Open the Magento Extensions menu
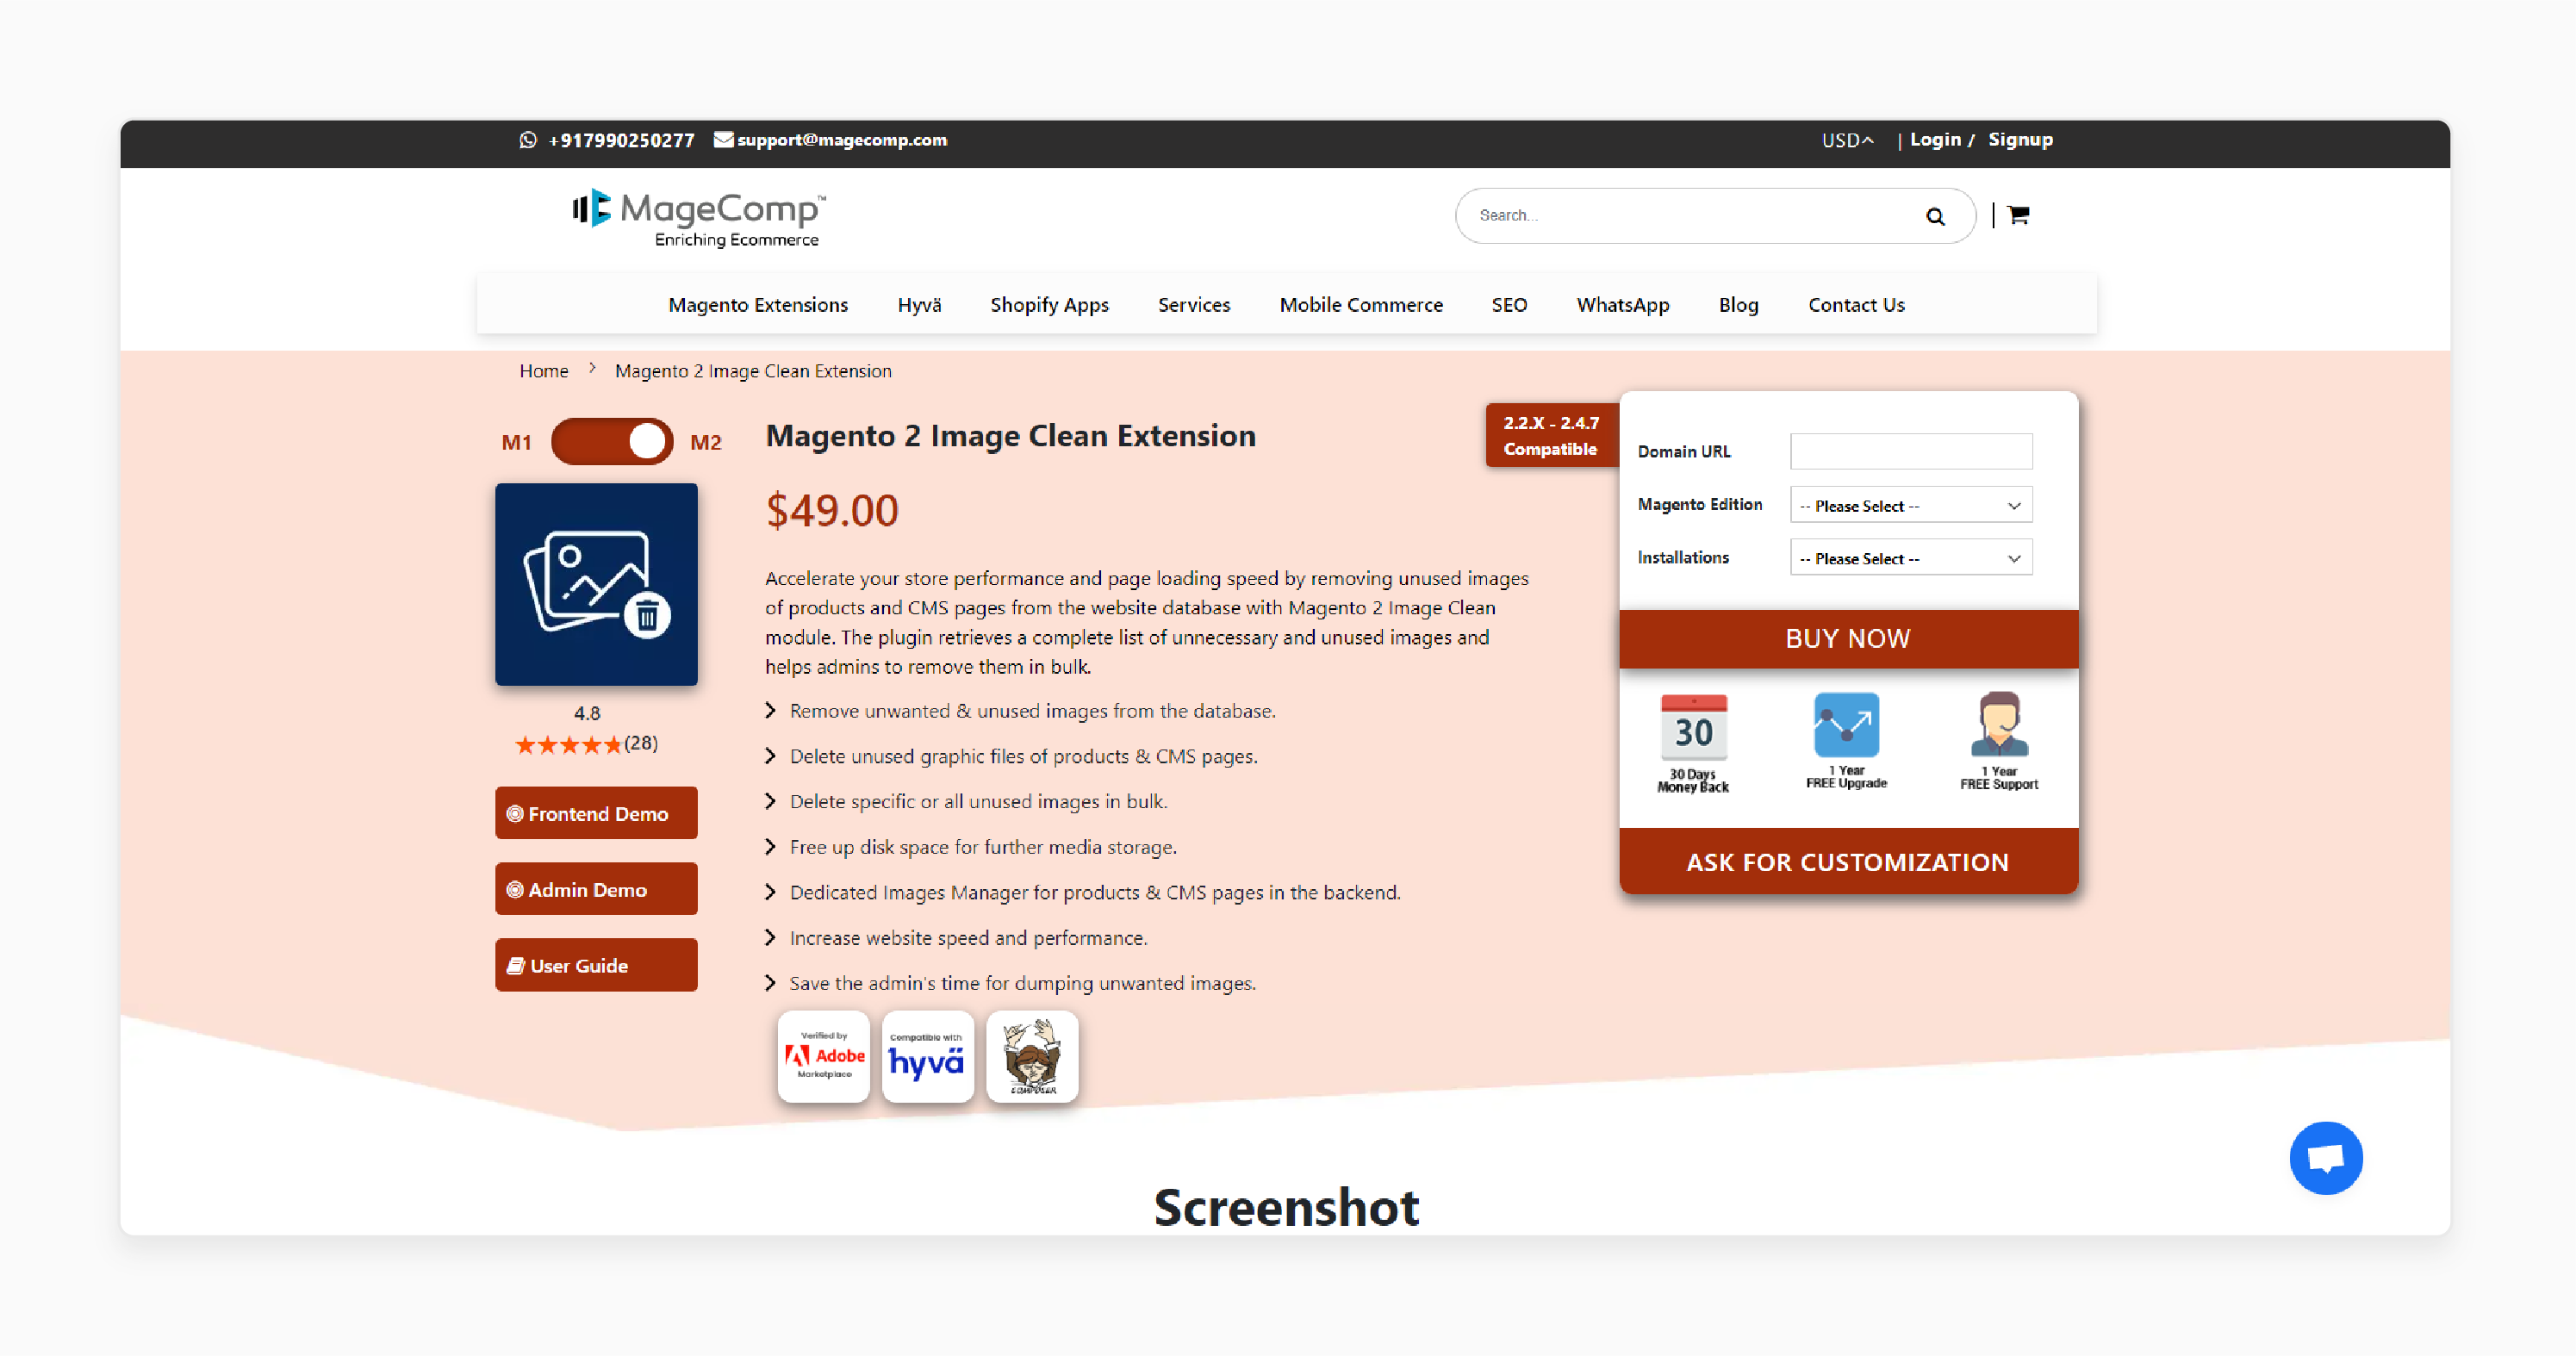This screenshot has height=1356, width=2576. pyautogui.click(x=758, y=305)
